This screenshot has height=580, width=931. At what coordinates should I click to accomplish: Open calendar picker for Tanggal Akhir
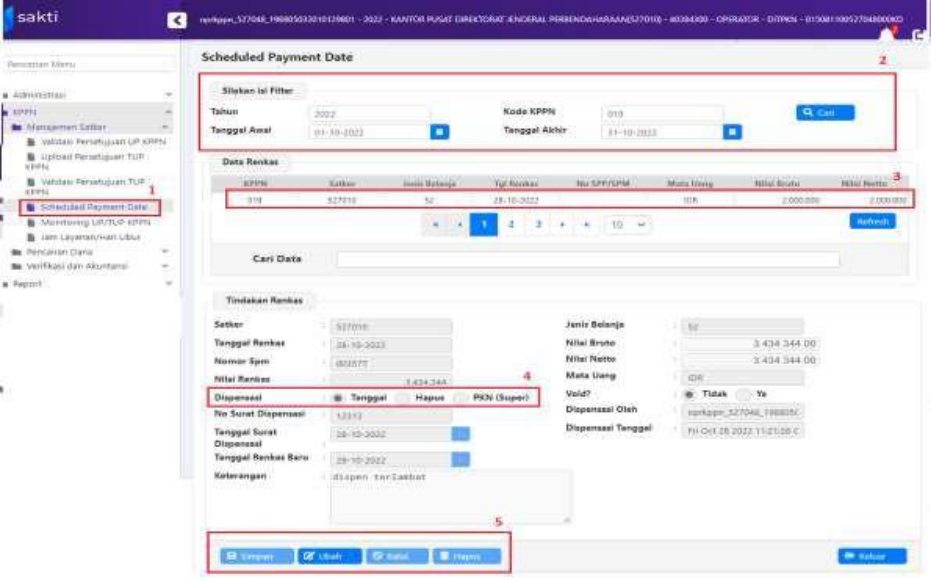pos(733,131)
